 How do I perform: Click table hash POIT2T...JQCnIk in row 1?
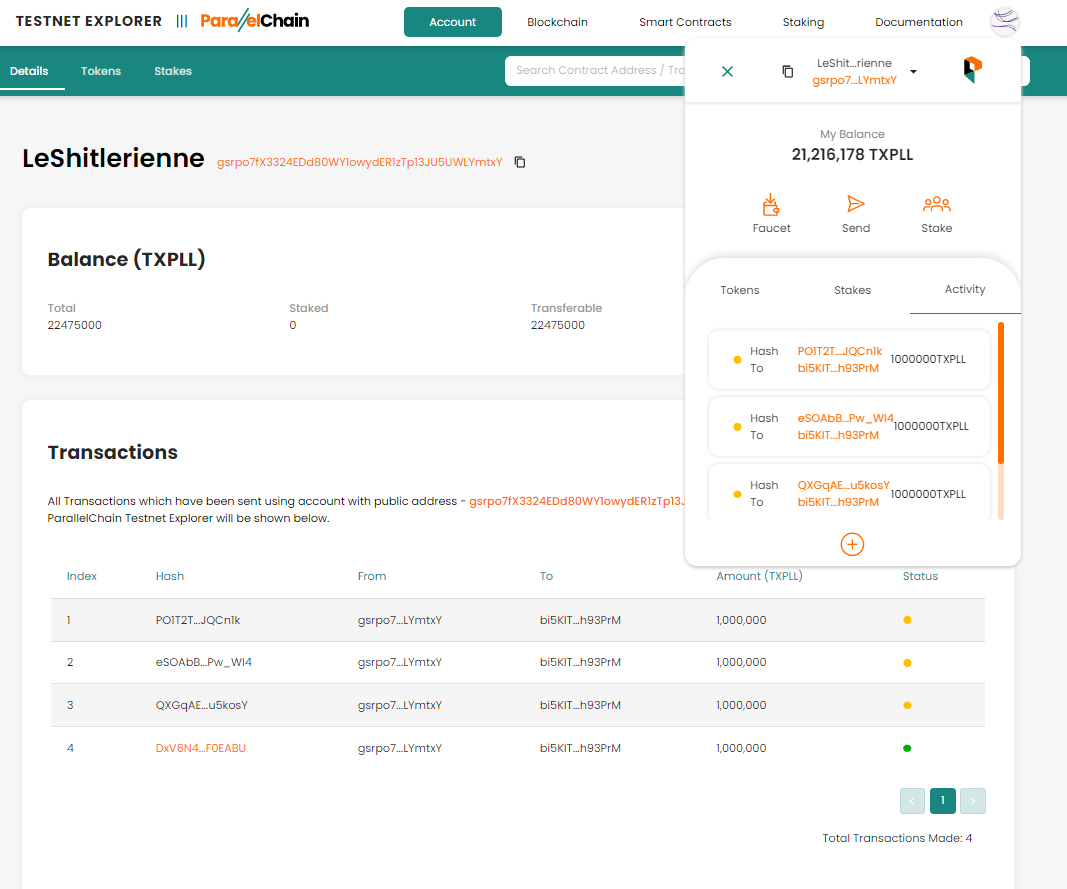pos(198,620)
